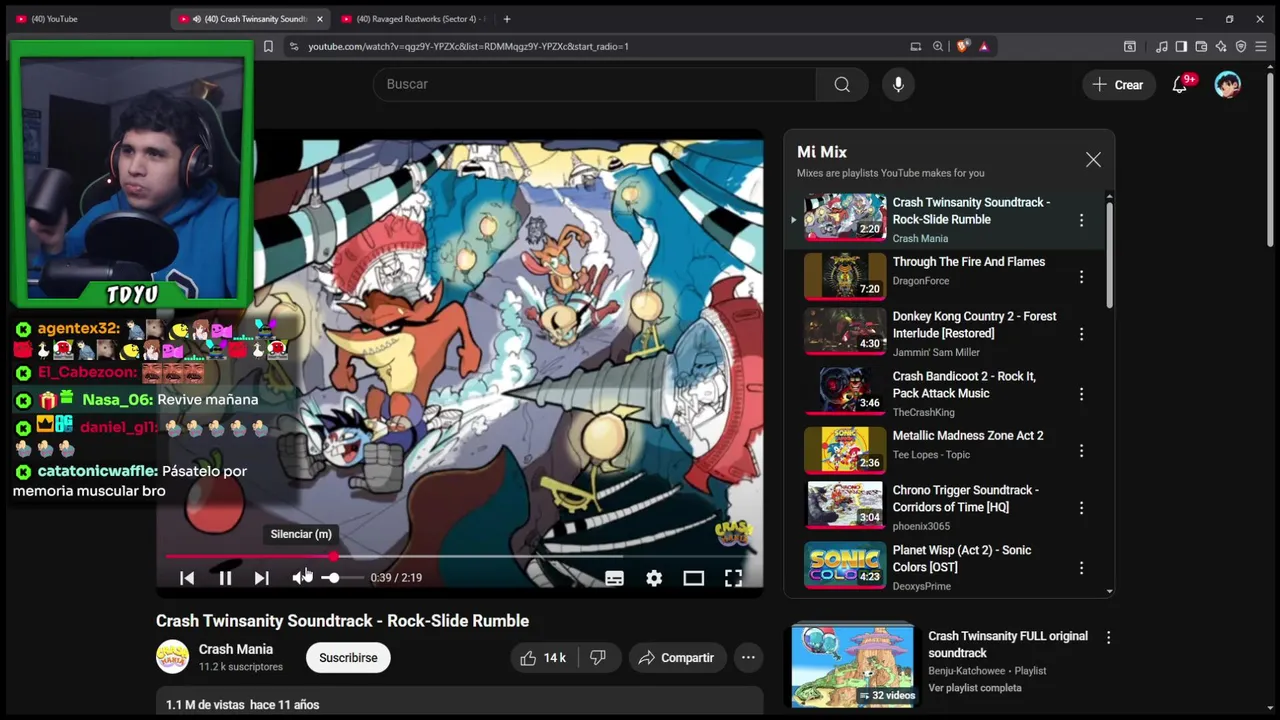Click the Brave VPN shield icon
Image resolution: width=1280 pixels, height=720 pixels.
point(1241,46)
